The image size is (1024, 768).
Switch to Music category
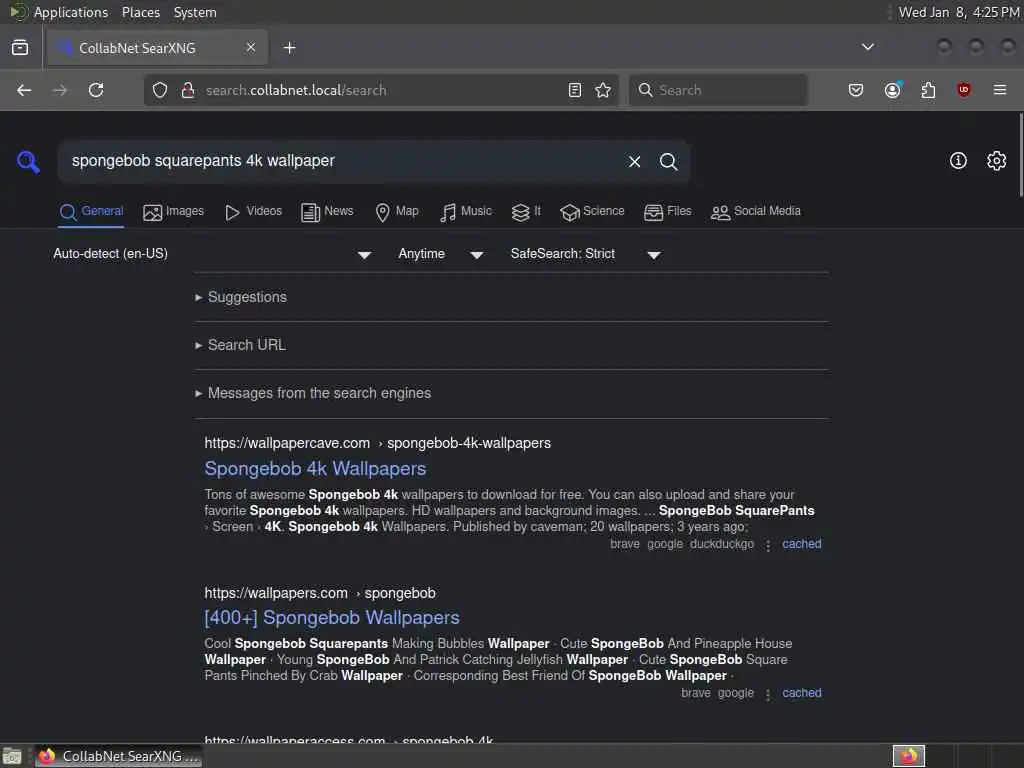(x=466, y=212)
